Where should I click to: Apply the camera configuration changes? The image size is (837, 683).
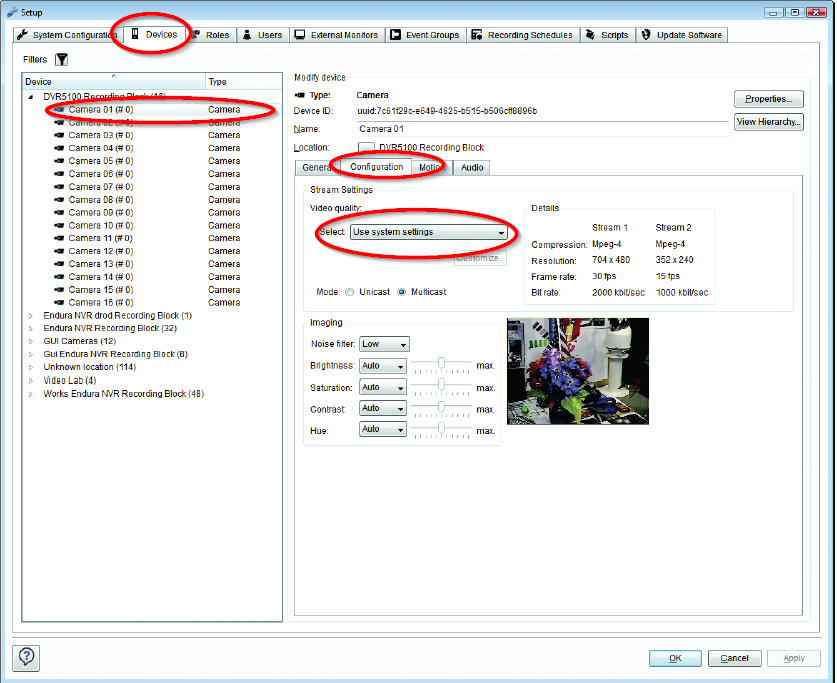(x=794, y=658)
